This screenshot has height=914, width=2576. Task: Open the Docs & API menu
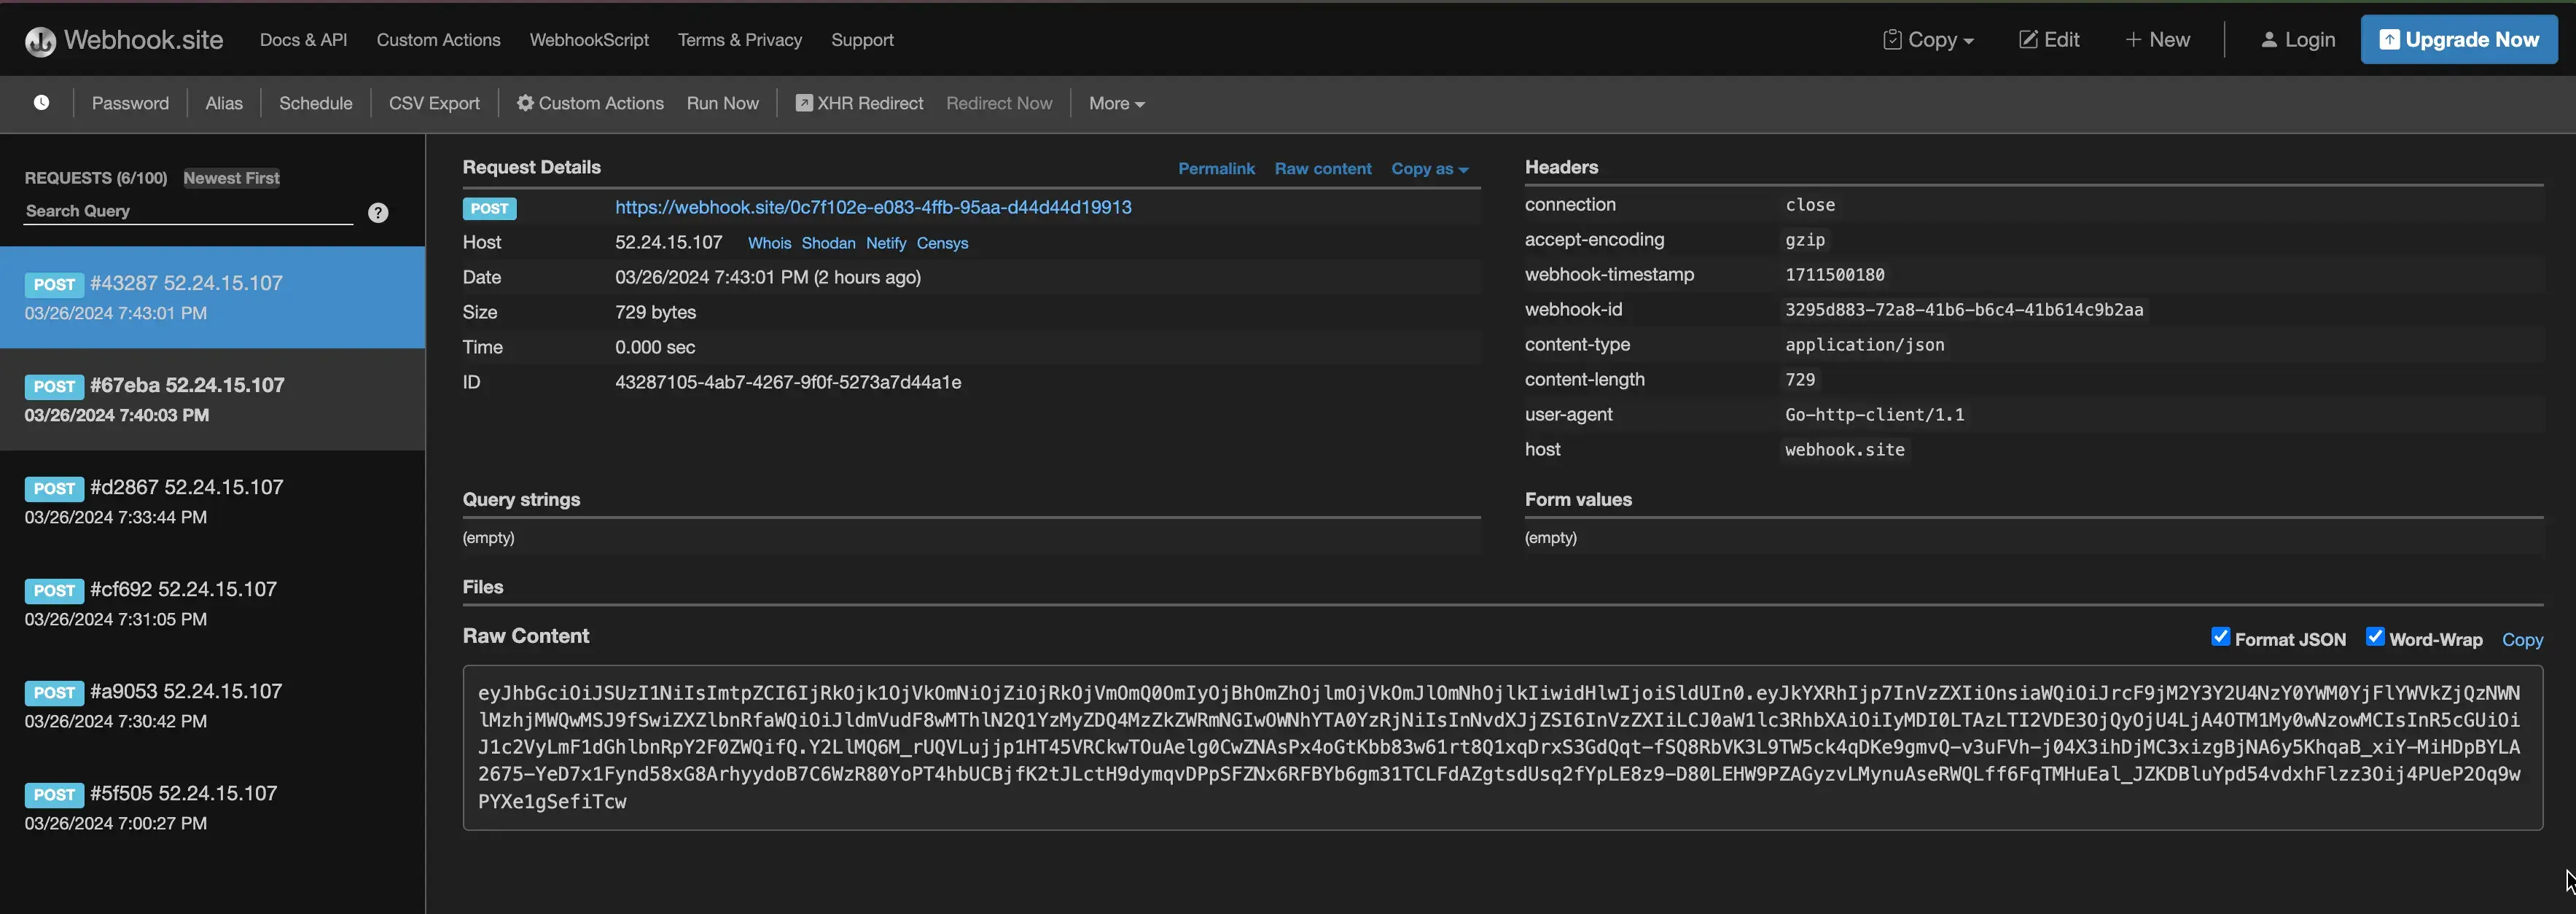[x=303, y=40]
